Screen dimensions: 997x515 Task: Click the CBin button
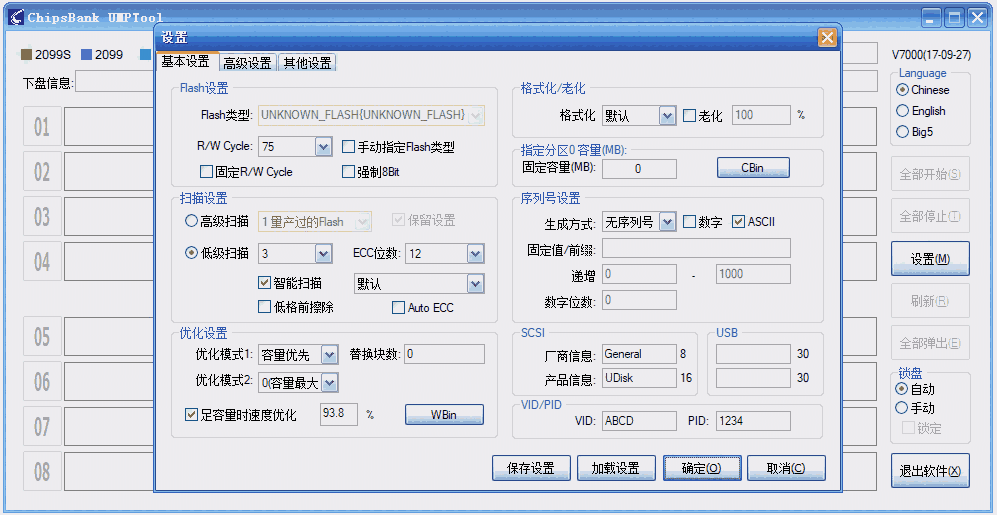[x=753, y=168]
